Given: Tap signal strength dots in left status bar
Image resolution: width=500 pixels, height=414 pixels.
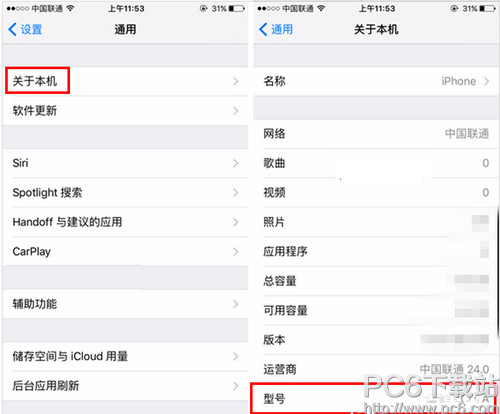Looking at the screenshot, I should click(x=18, y=9).
